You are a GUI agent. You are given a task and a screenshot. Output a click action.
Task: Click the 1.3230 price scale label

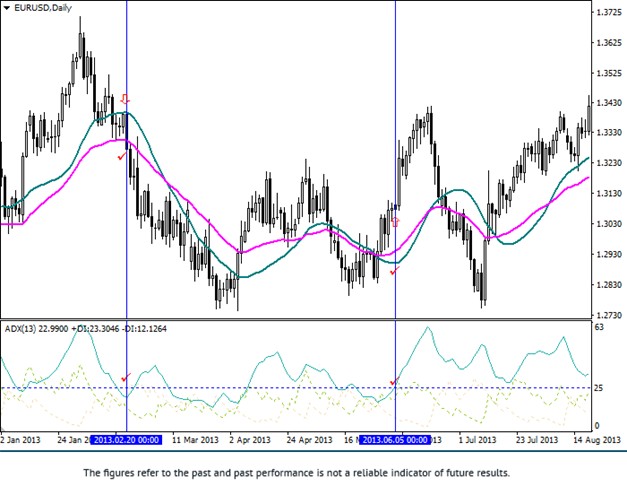click(608, 163)
